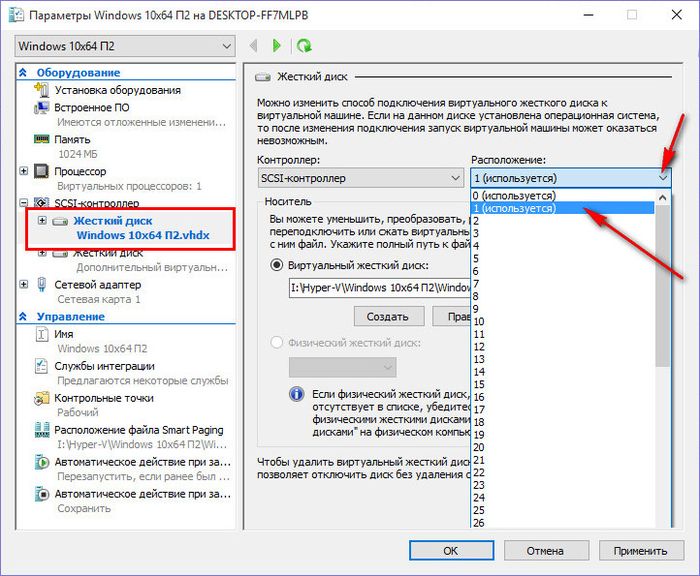Expand the Сетевой адаптер tree node
Image resolution: width=700 pixels, height=576 pixels.
point(24,284)
